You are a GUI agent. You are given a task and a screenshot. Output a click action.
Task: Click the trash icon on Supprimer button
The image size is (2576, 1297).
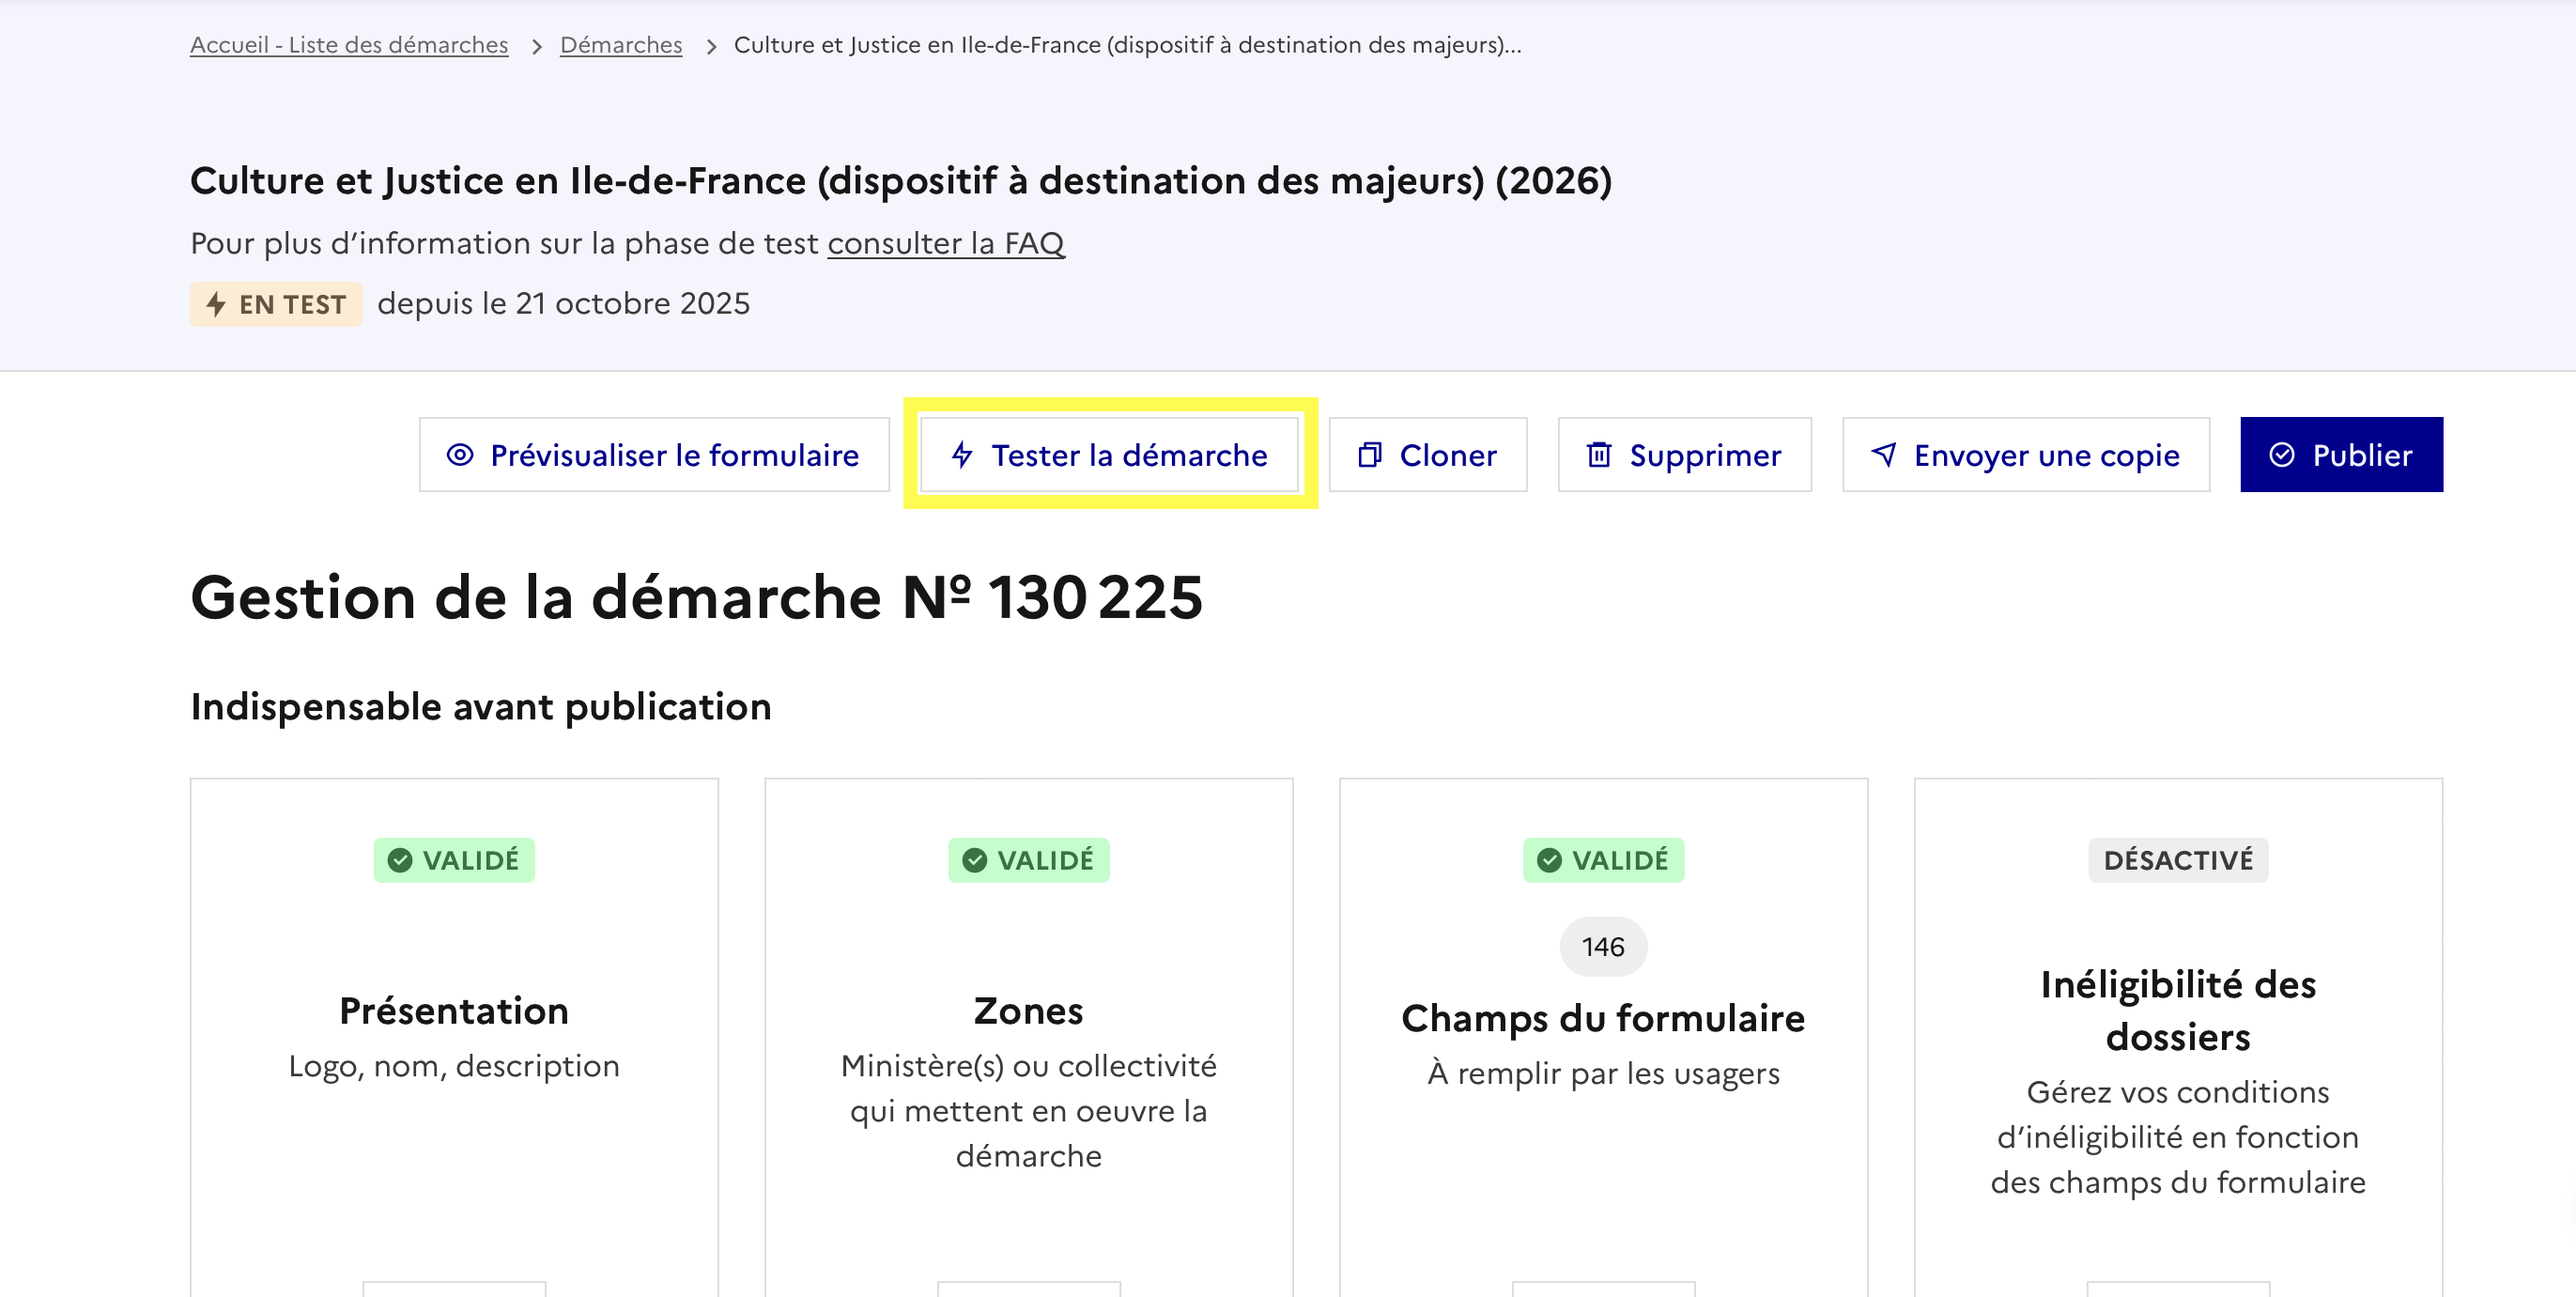tap(1599, 455)
